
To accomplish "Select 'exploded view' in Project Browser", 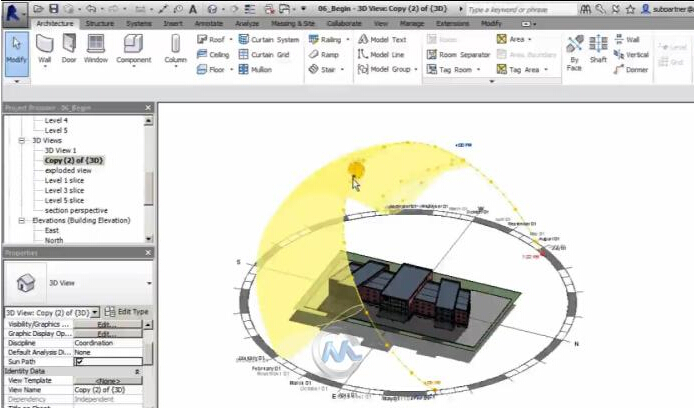I will pyautogui.click(x=69, y=170).
